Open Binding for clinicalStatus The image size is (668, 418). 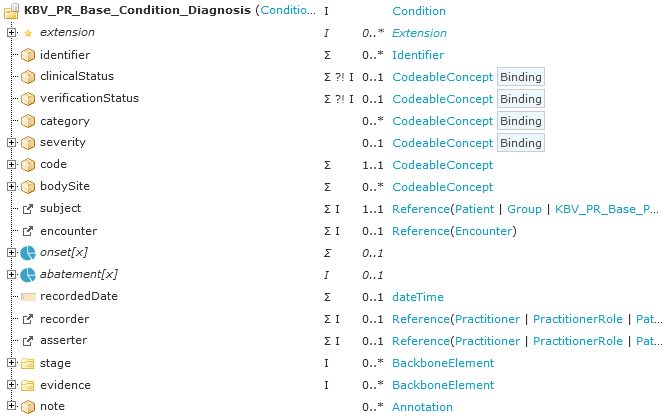tap(521, 77)
